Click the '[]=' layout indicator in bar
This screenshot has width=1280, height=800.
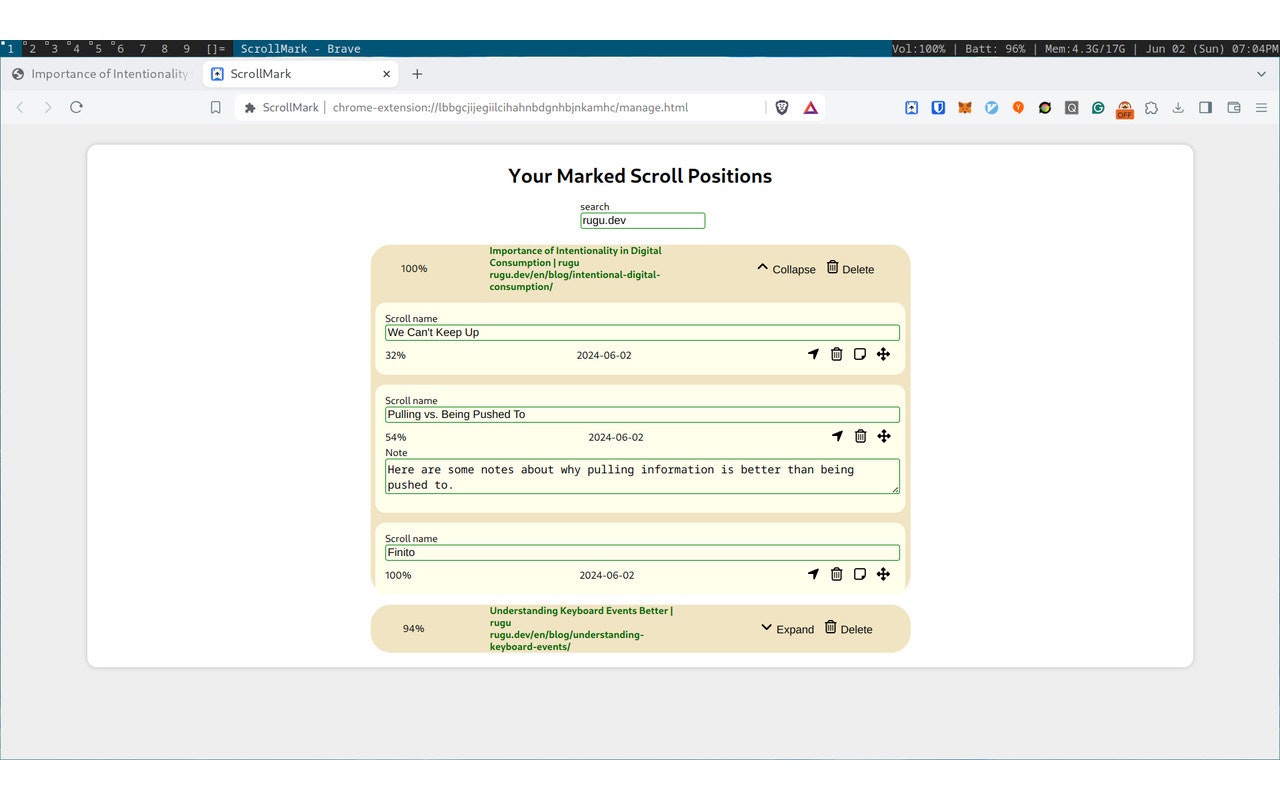[216, 48]
